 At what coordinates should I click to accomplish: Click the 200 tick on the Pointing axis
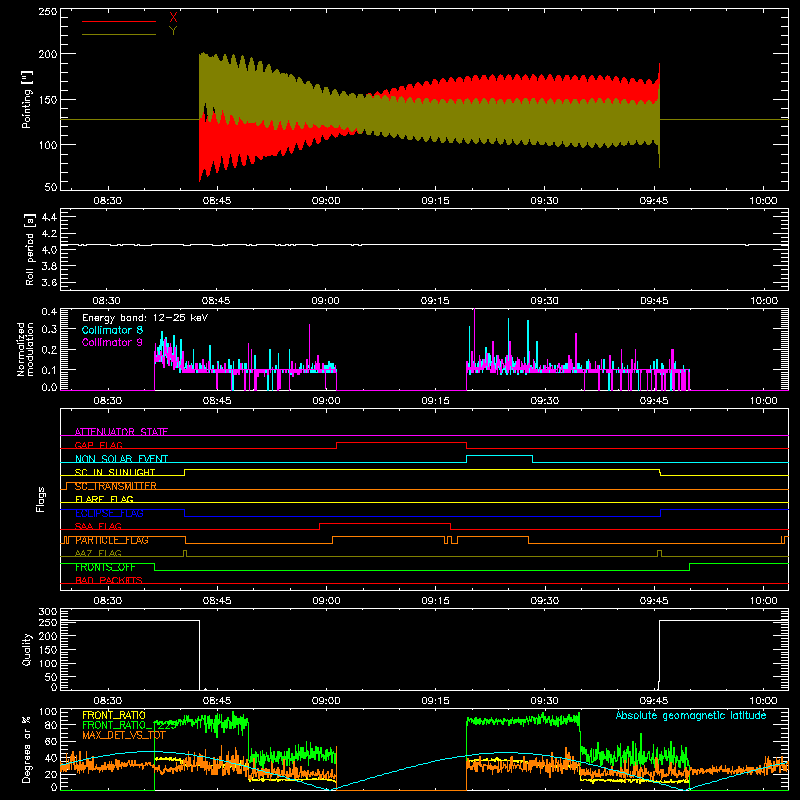coord(48,54)
